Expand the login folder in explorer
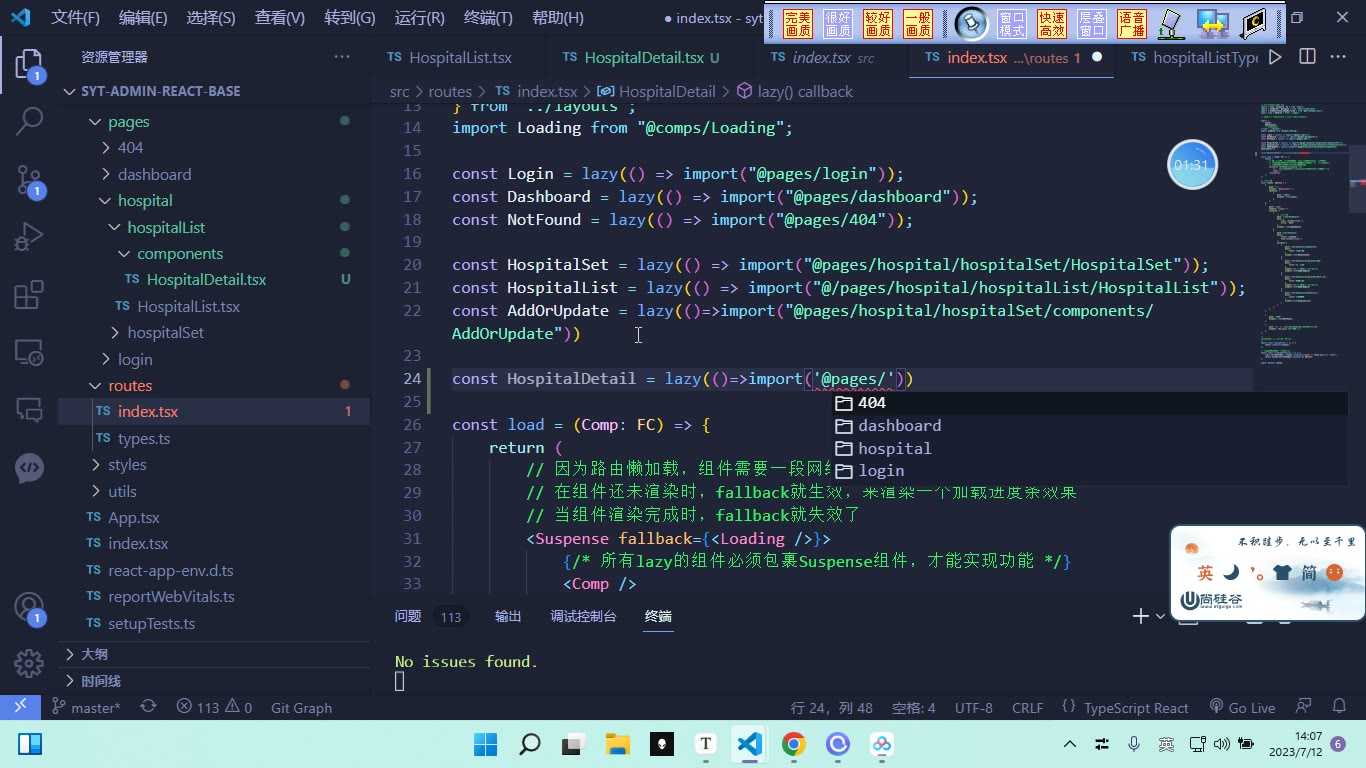The image size is (1366, 768). coord(134,359)
